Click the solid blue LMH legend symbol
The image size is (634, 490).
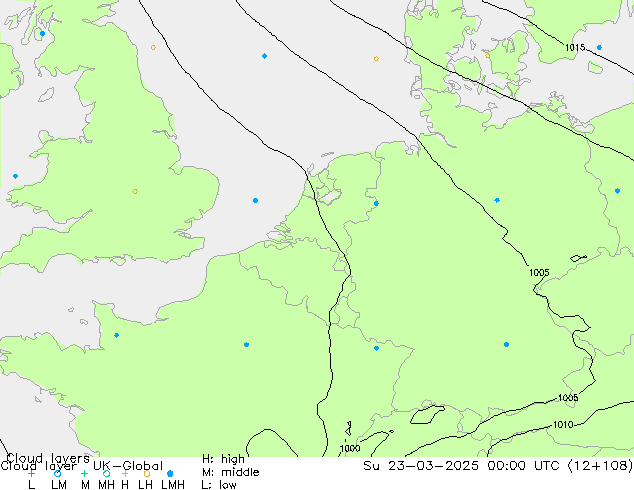[x=170, y=473]
